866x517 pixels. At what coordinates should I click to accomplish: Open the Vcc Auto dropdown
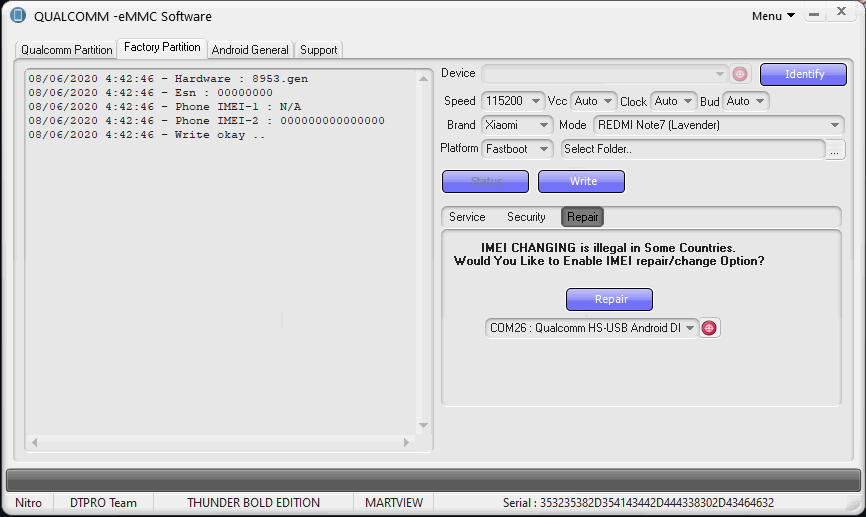(593, 101)
